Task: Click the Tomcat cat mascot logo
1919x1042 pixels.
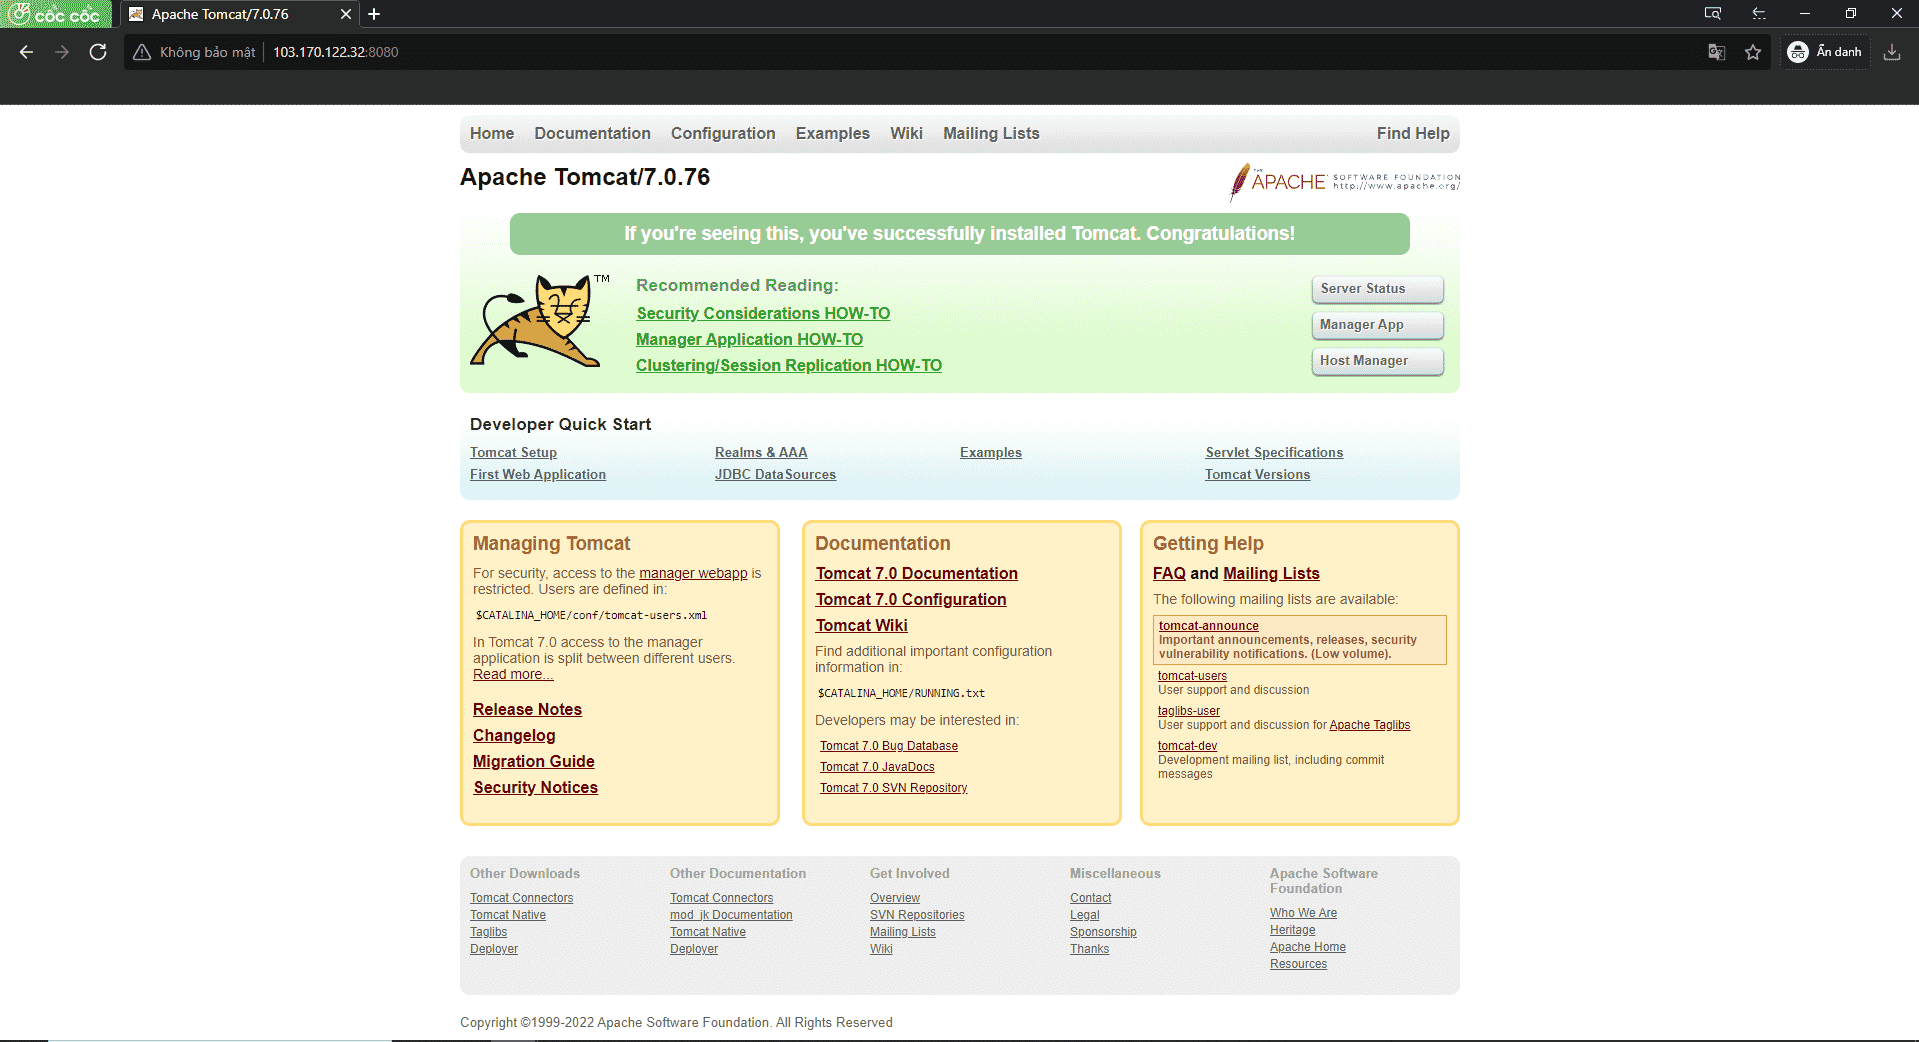Action: [537, 320]
